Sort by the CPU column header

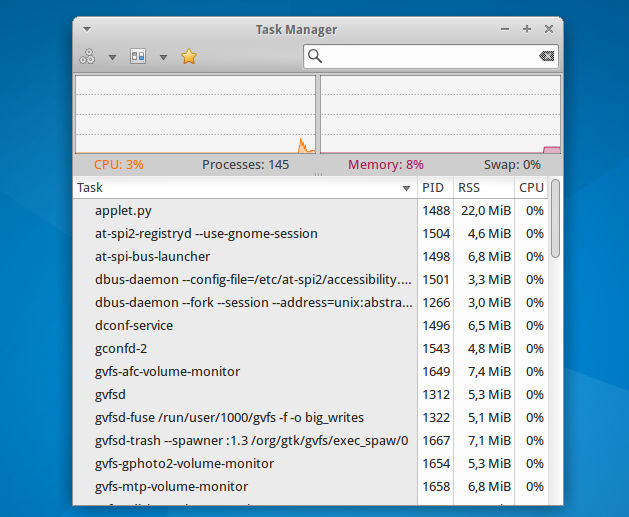[x=531, y=187]
